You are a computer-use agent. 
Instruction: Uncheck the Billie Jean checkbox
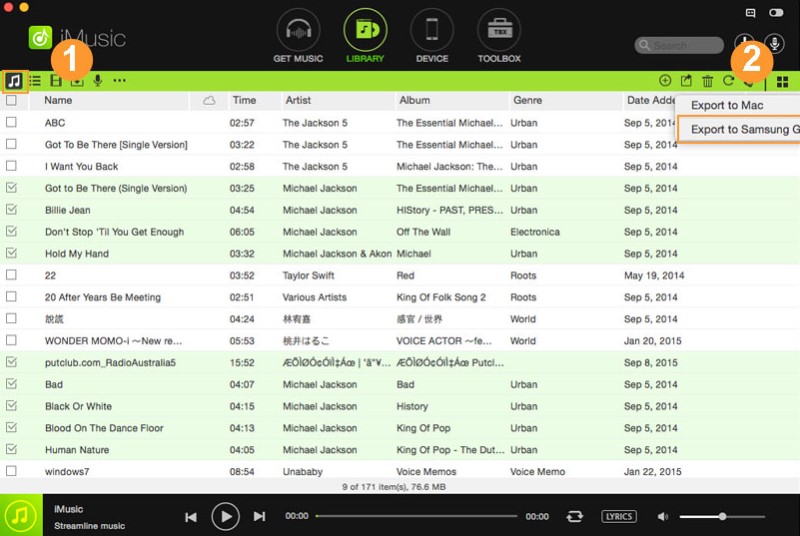(x=11, y=210)
